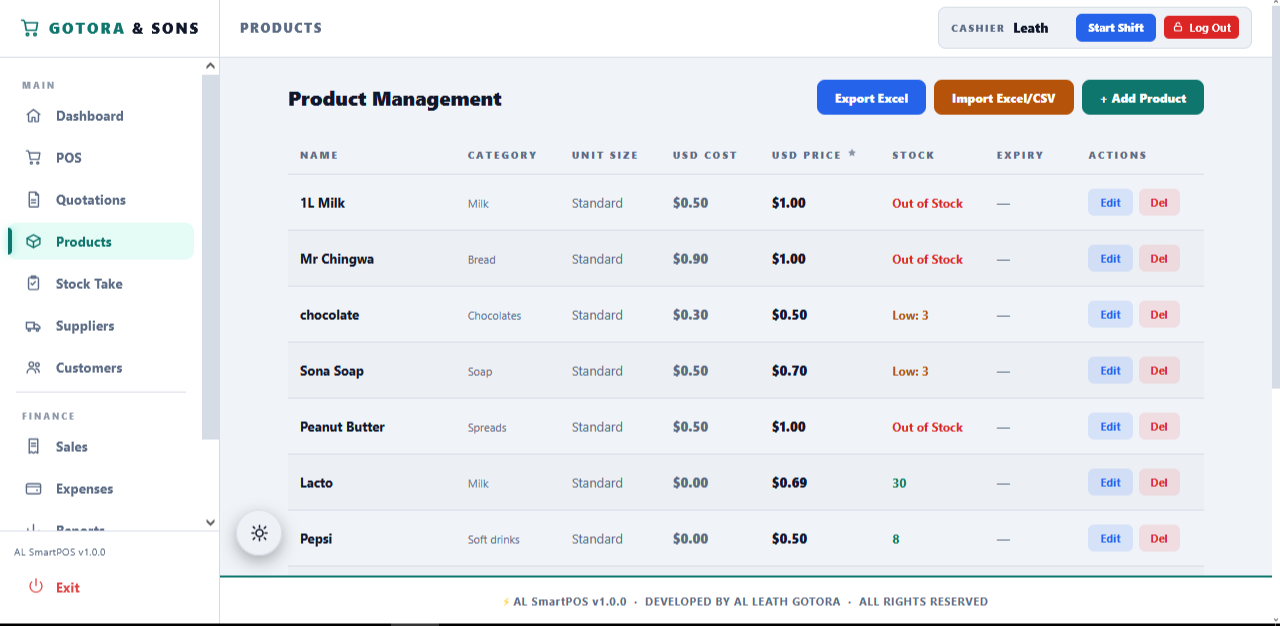This screenshot has height=626, width=1280.
Task: Click the Sales receipt icon
Action: [34, 447]
